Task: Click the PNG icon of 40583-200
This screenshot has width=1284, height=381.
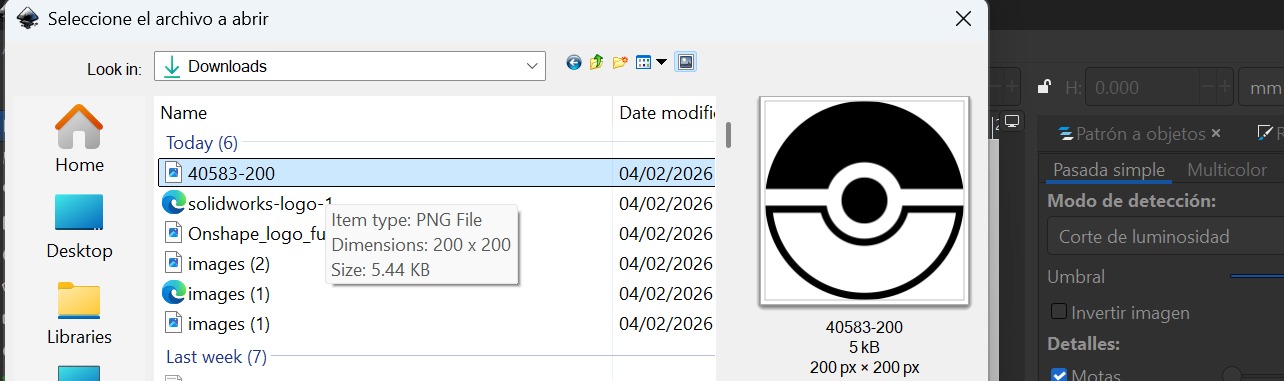Action: click(173, 172)
